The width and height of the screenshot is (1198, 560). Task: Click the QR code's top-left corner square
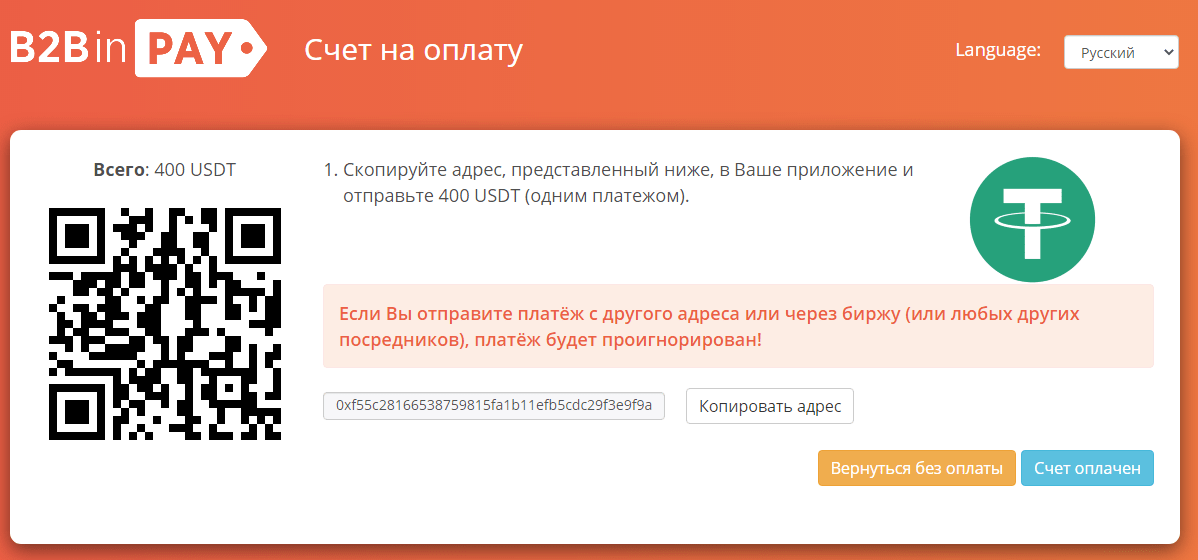78,237
